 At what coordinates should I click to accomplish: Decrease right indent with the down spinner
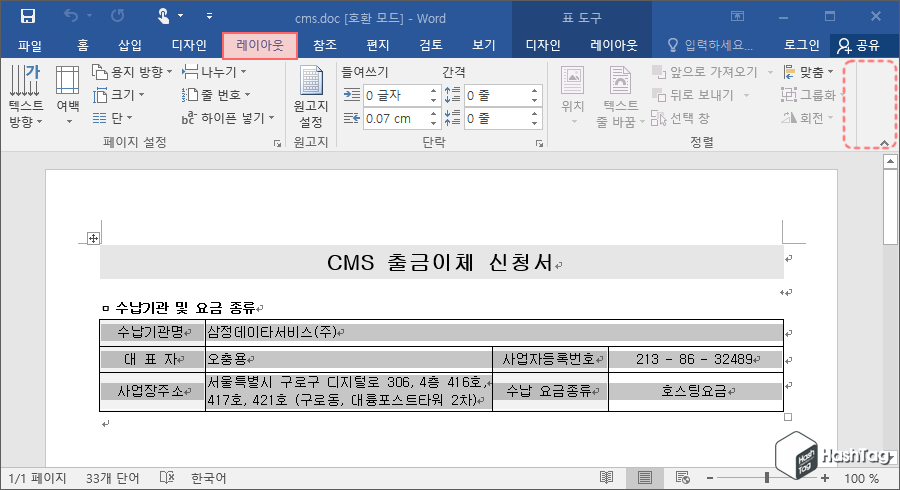(433, 123)
